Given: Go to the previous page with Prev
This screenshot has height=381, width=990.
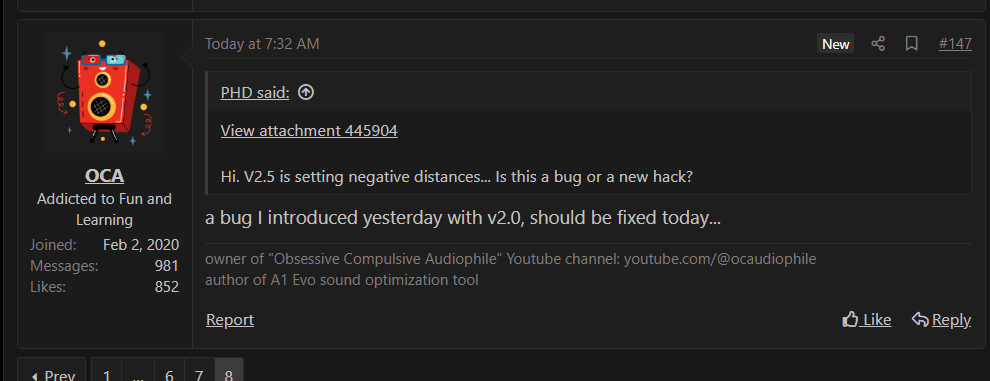Looking at the screenshot, I should [52, 373].
